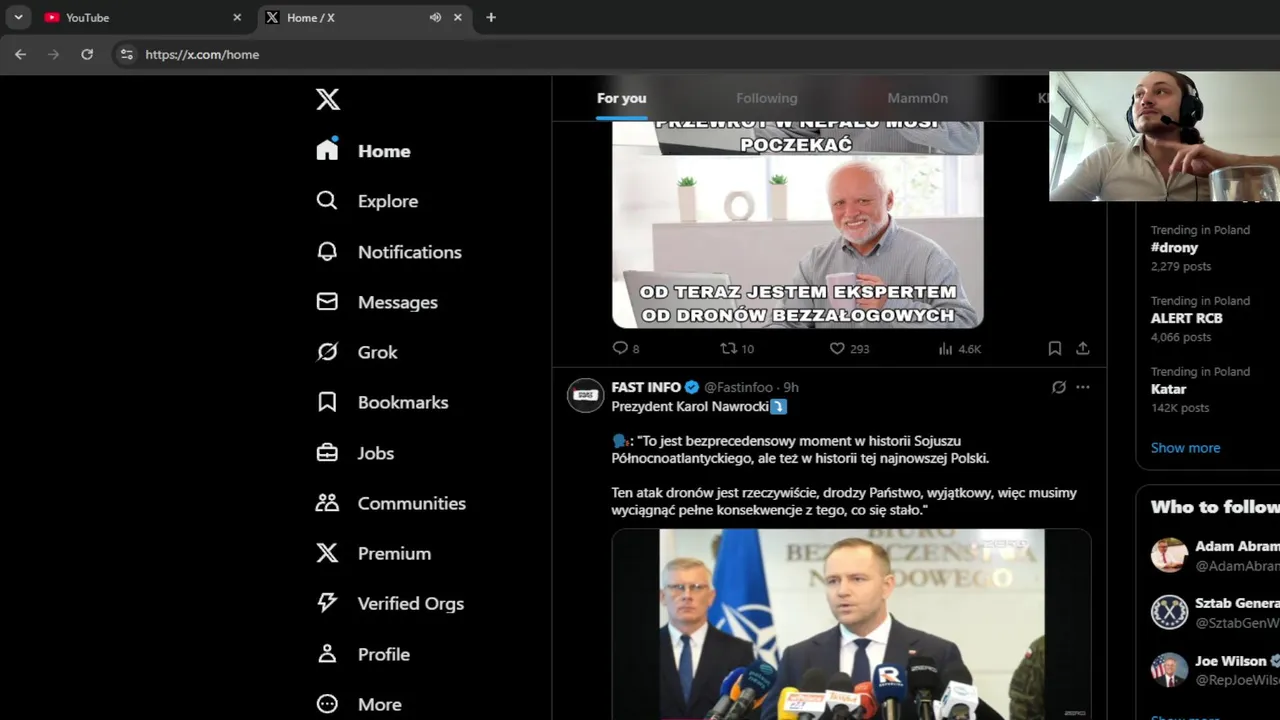Click FAST INFO profile avatar
This screenshot has width=1280, height=720.
pos(586,395)
